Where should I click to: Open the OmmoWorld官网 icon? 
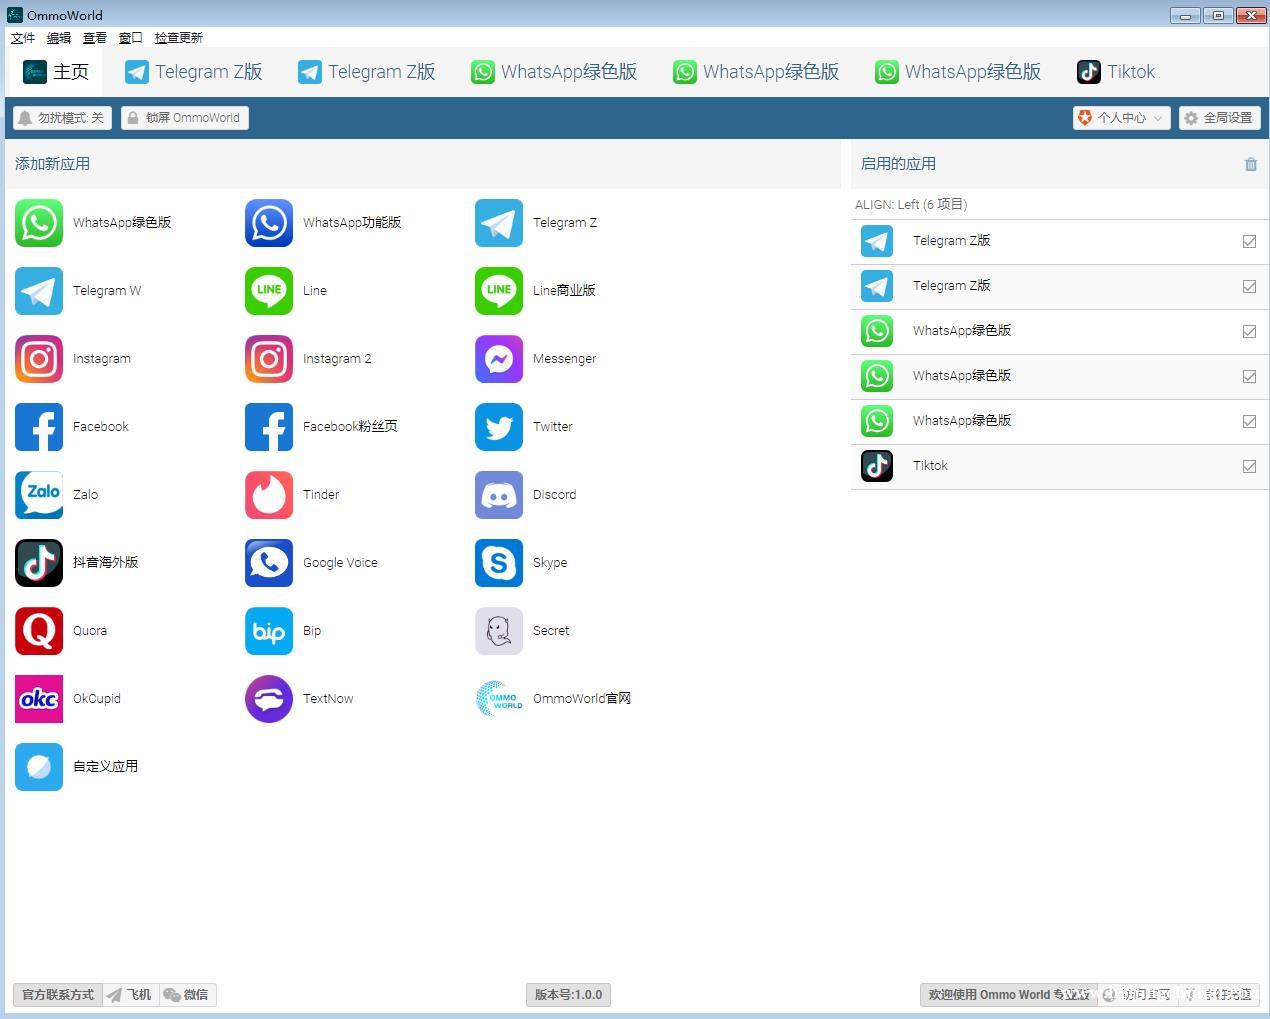(499, 699)
